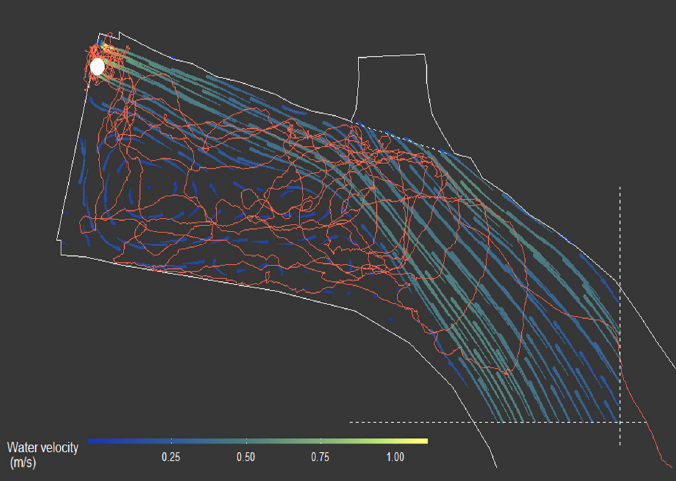Click the short diagonal dashed line below the notch
Viewport: 676px width, 481px height.
[400, 136]
